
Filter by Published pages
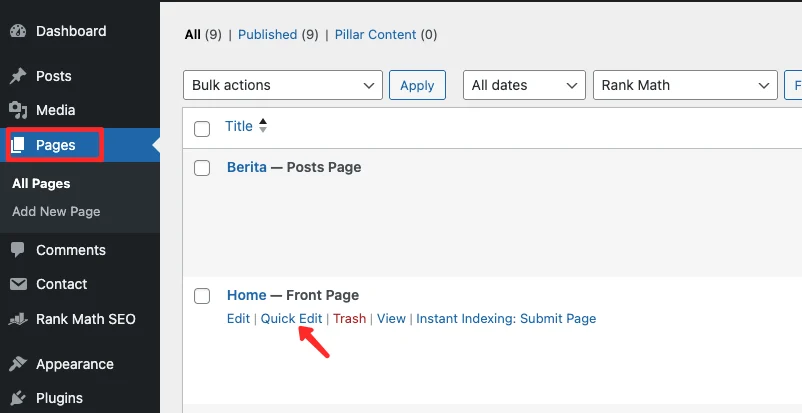pos(268,35)
